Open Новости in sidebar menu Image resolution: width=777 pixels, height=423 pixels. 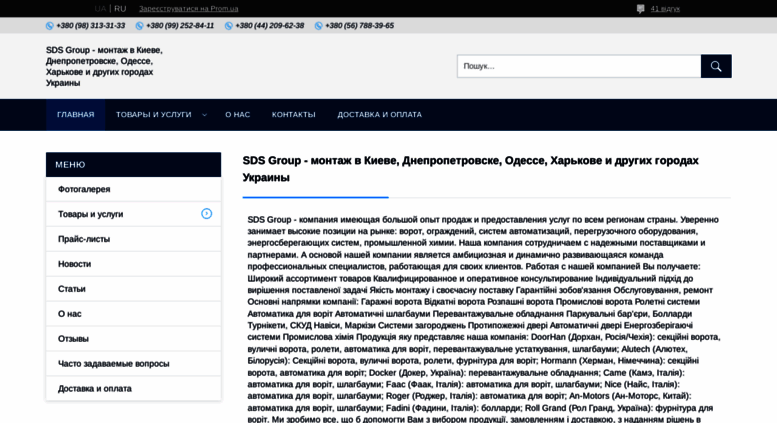(133, 264)
